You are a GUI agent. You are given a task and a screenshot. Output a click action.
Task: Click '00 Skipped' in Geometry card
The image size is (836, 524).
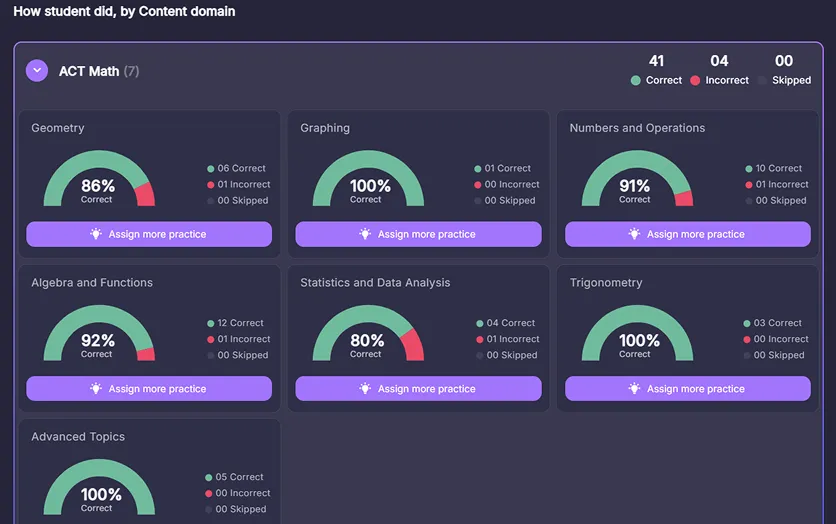click(243, 200)
